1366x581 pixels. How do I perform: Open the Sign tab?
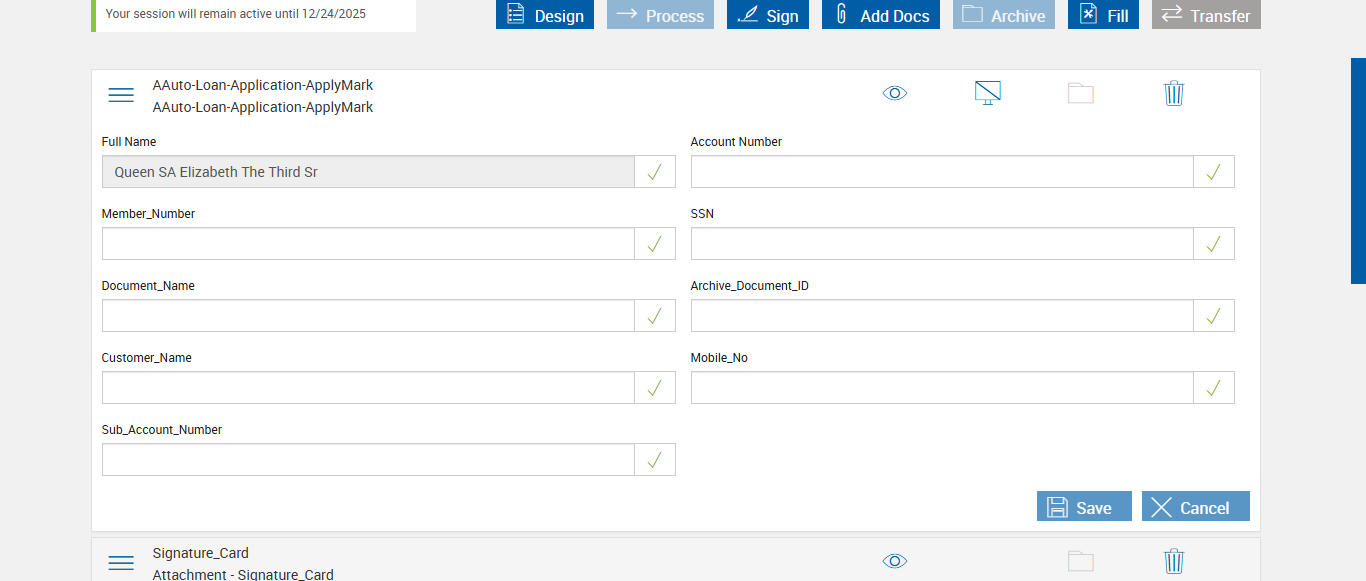pyautogui.click(x=768, y=15)
